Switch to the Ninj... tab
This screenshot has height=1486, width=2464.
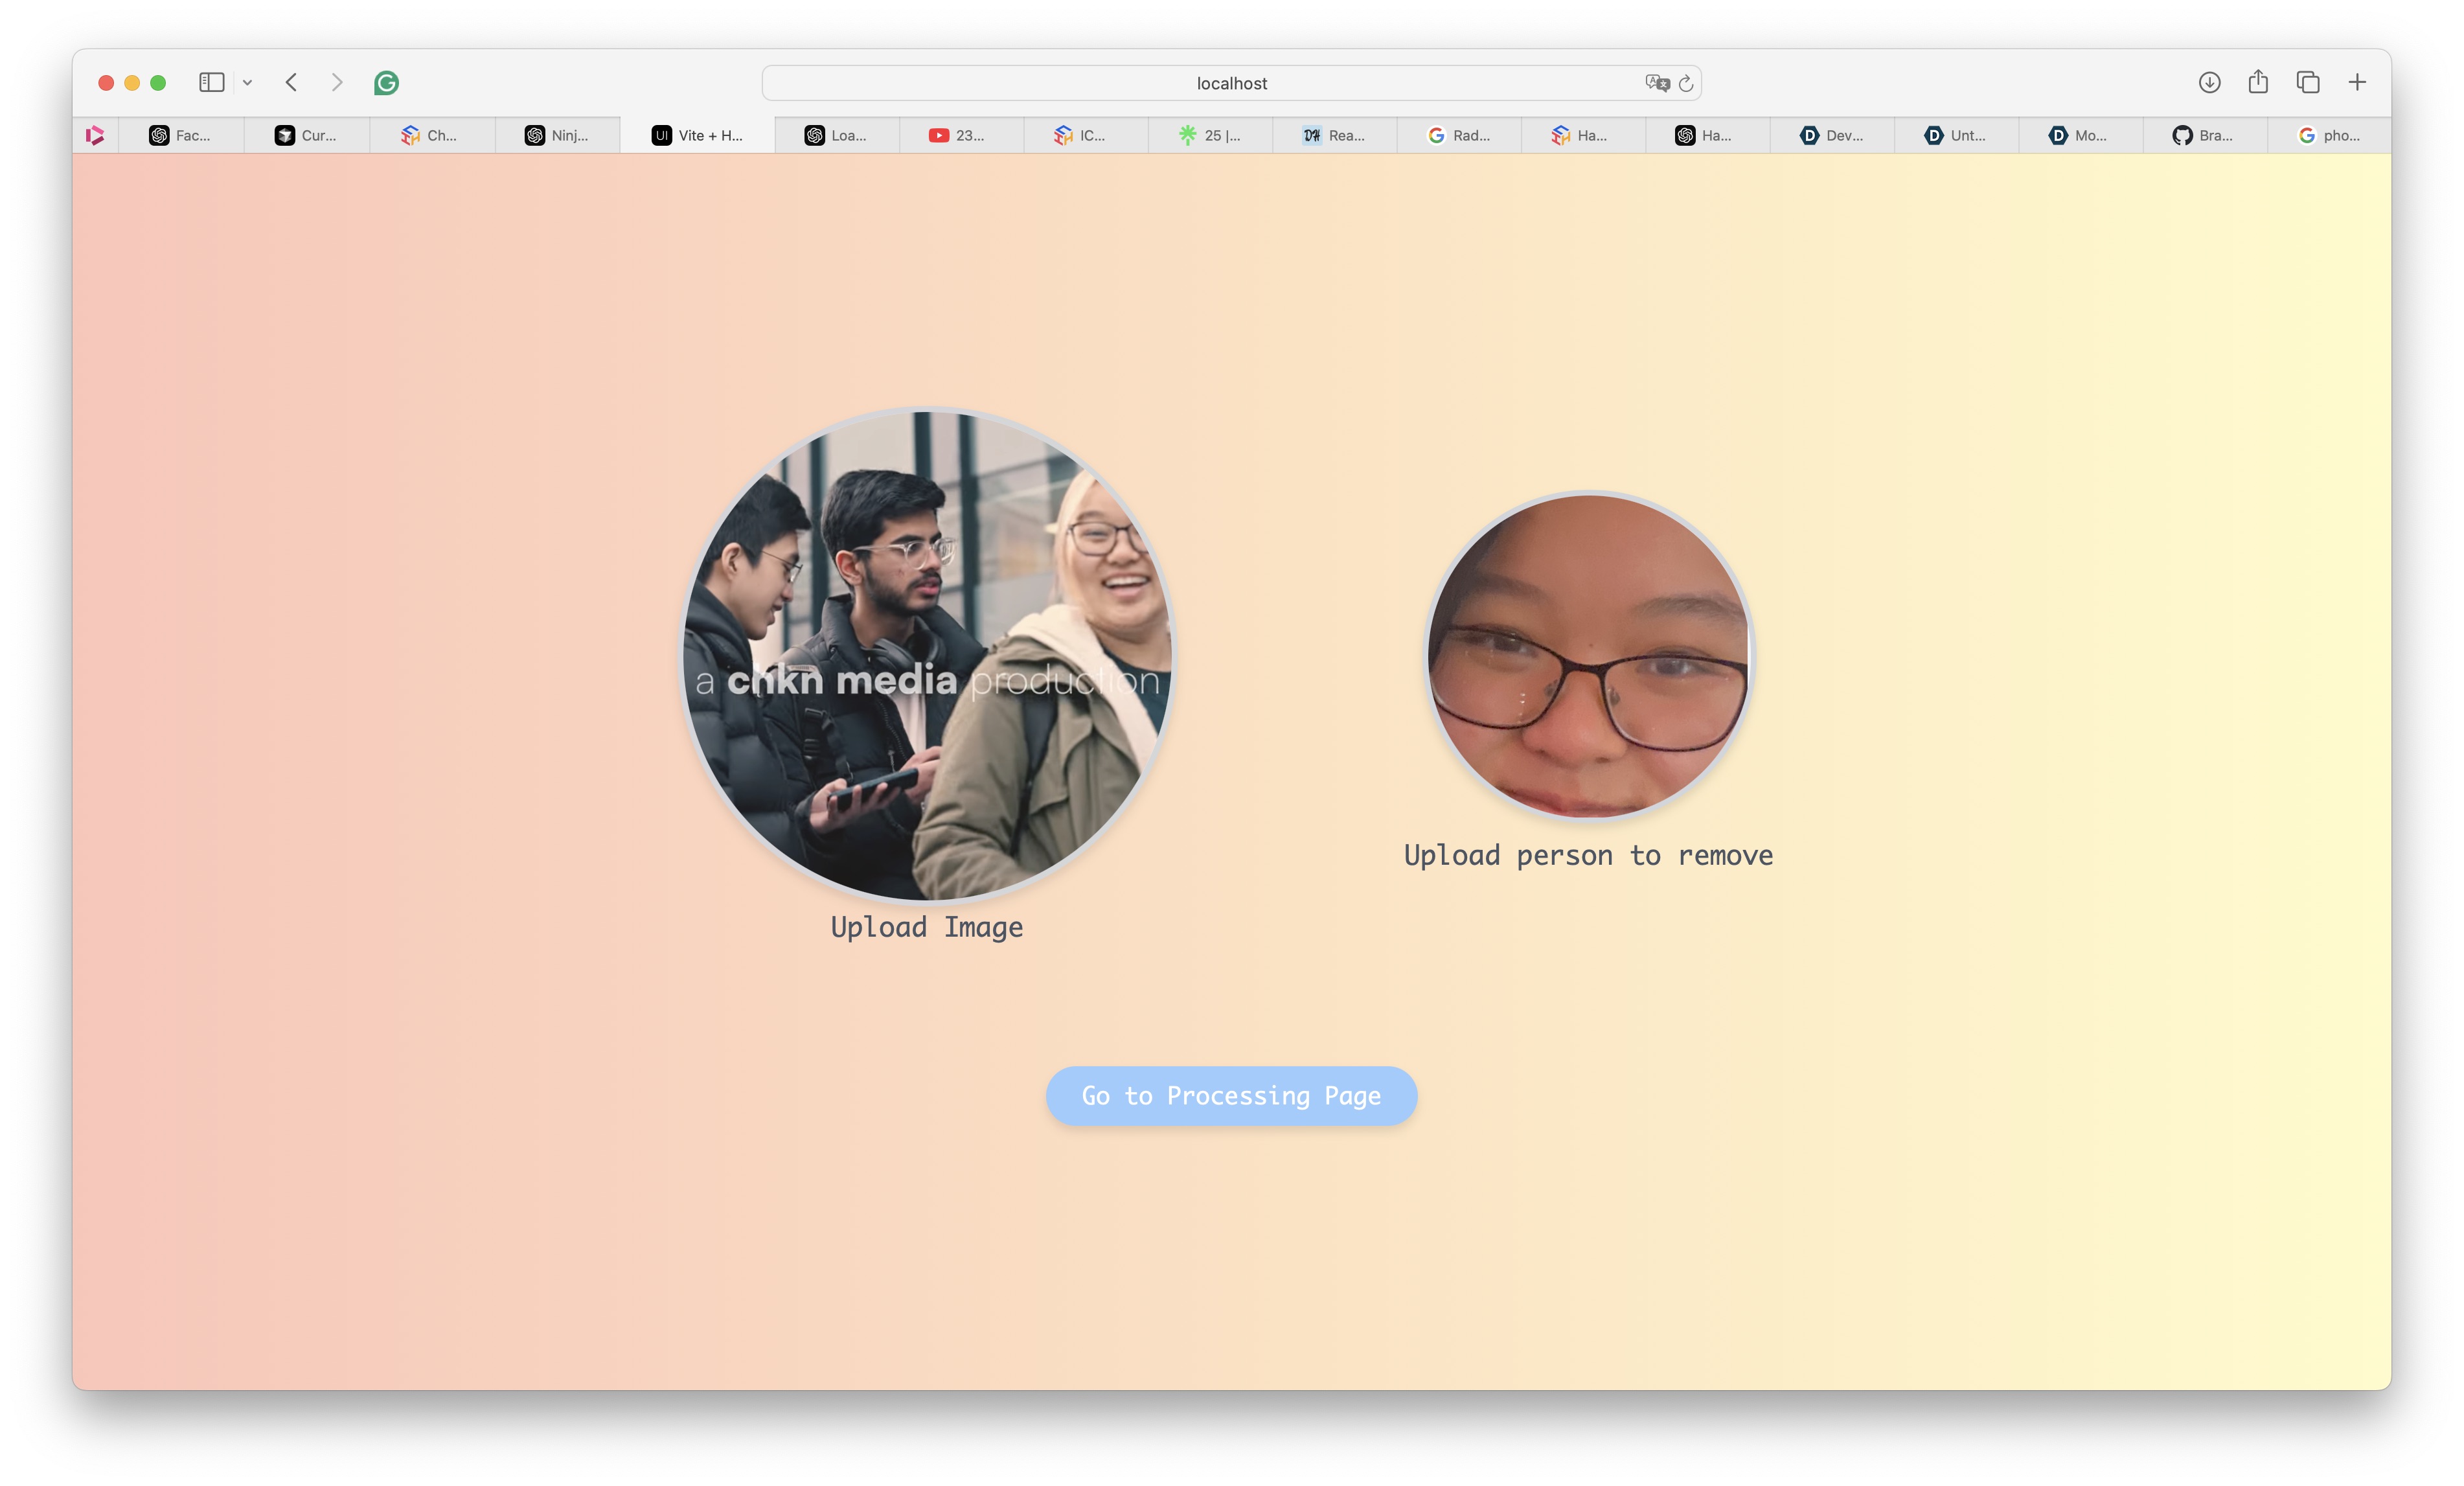557,135
